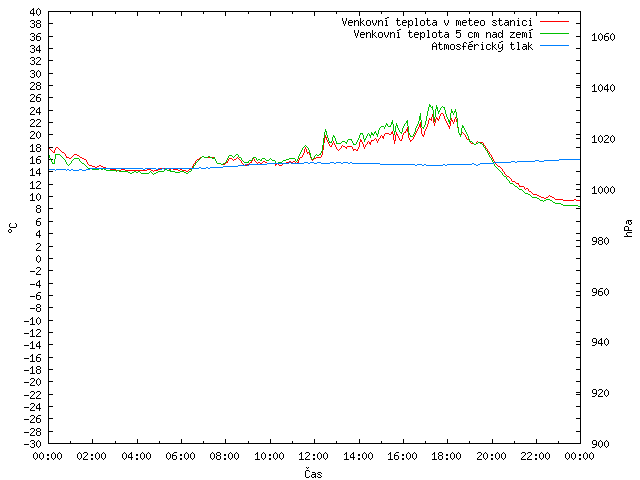Click the right axis unit label hPa

coord(628,228)
